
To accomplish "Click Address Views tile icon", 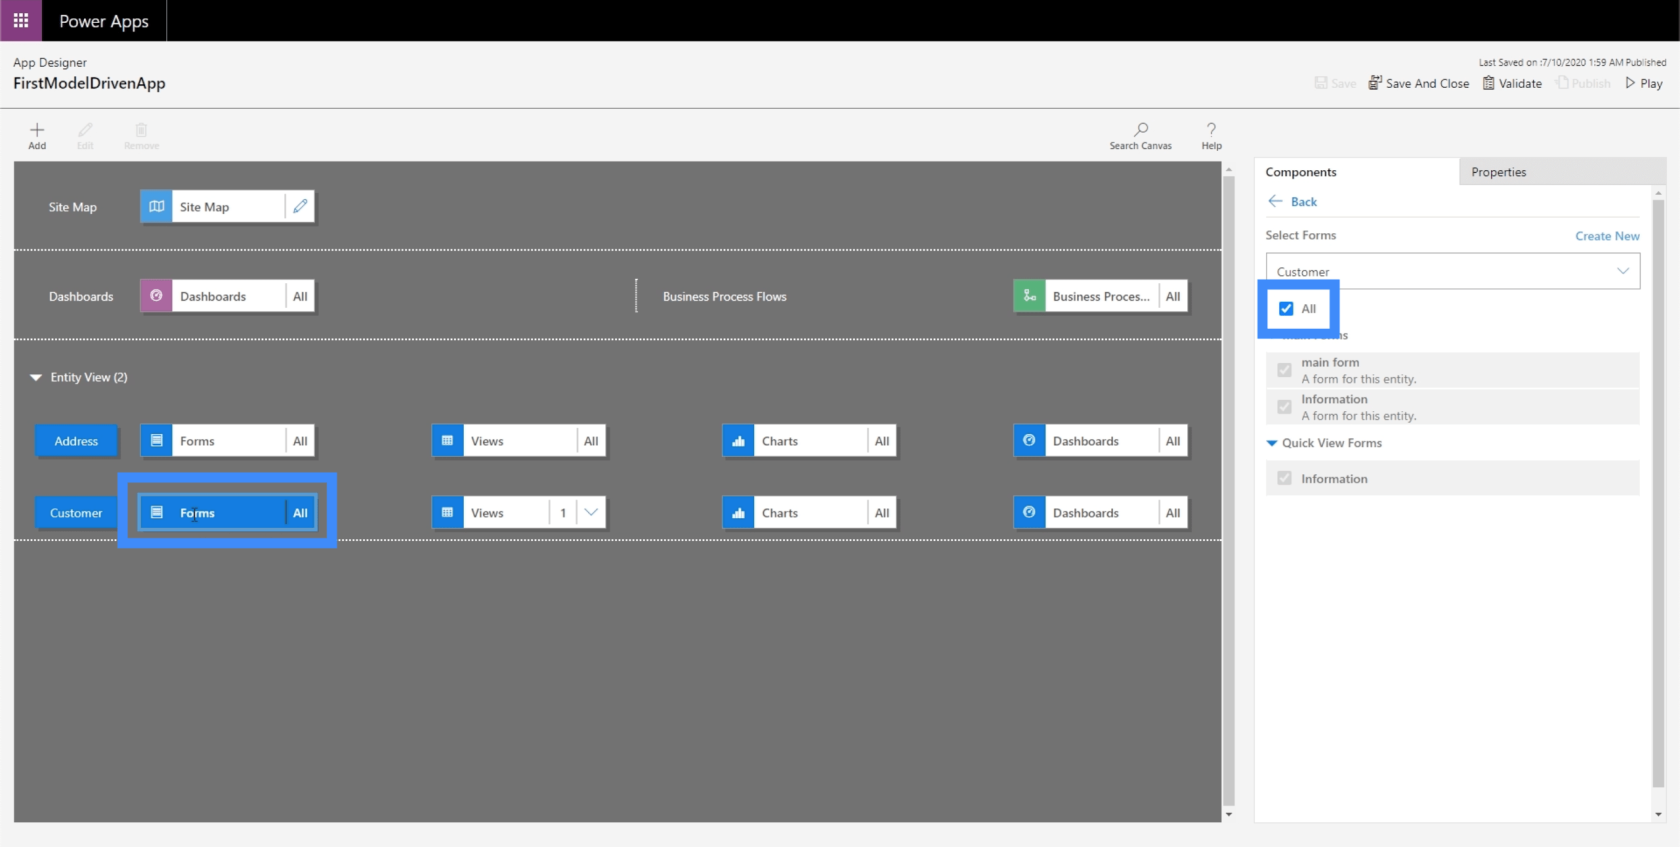I will (447, 441).
